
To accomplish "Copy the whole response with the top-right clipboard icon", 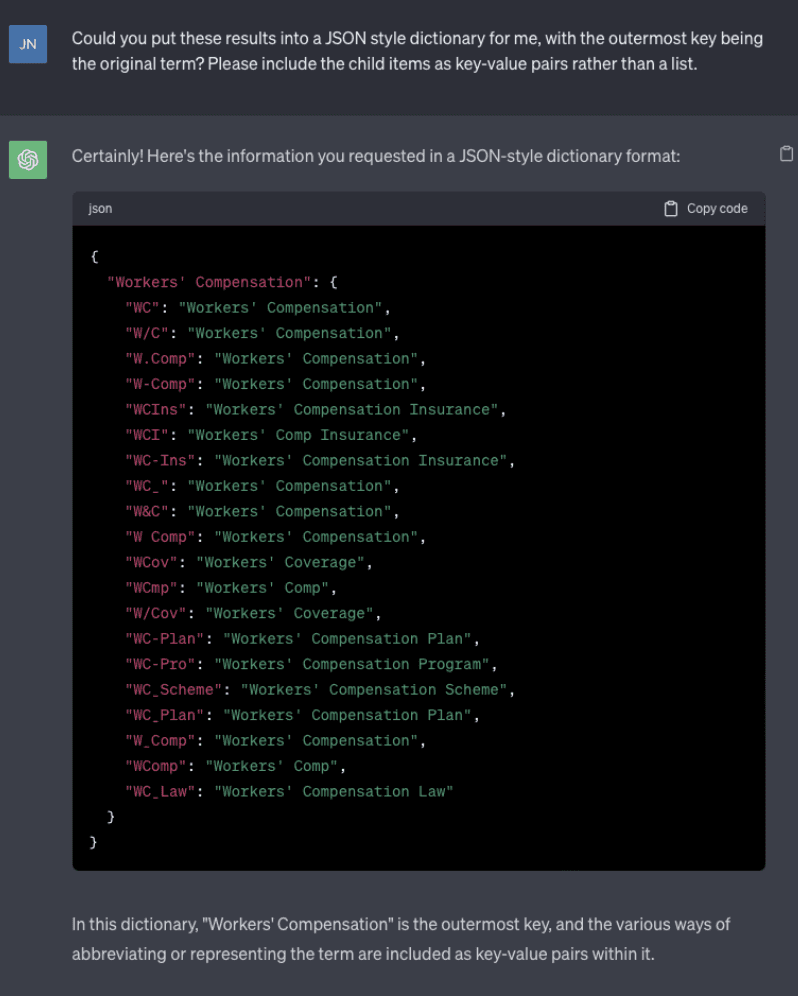I will (786, 154).
